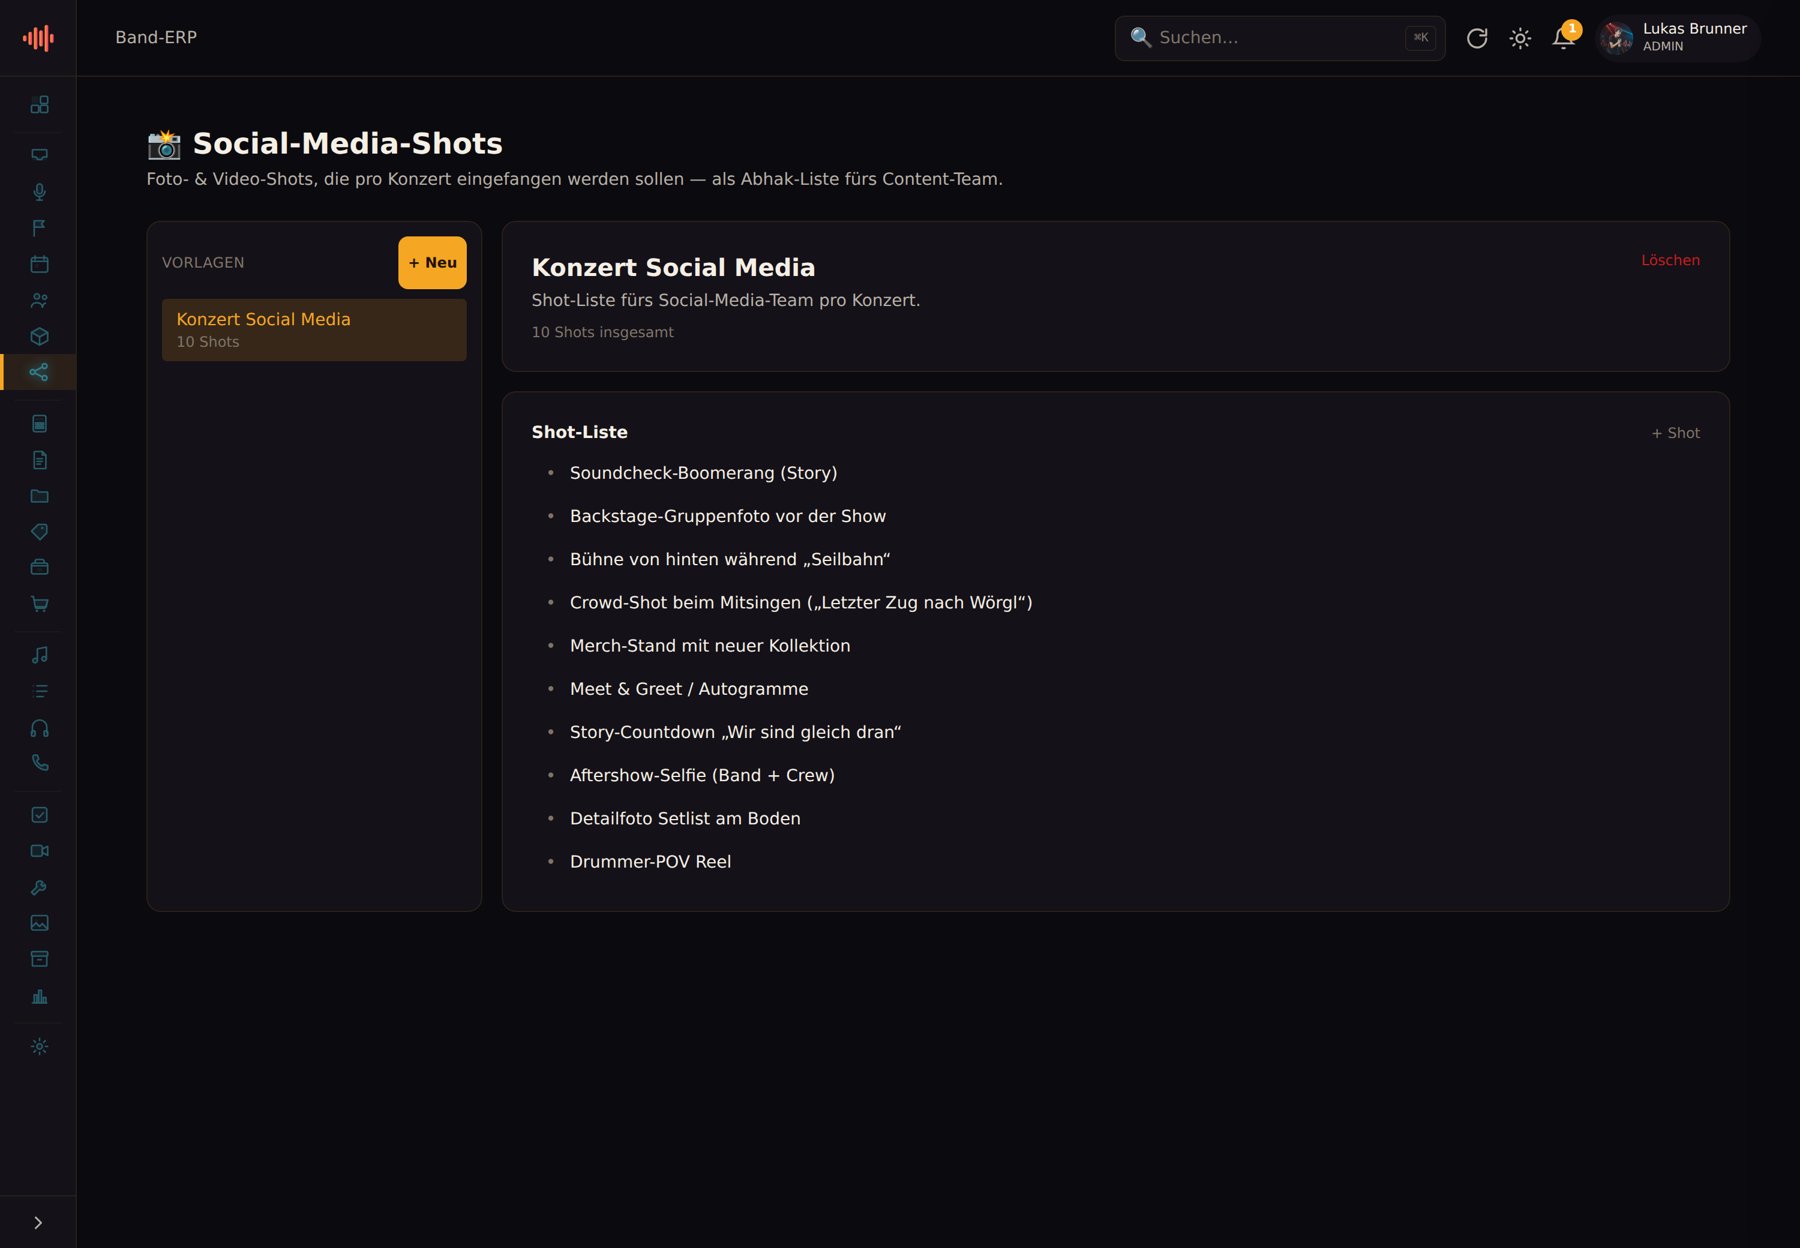Open the price tag sidebar icon
The width and height of the screenshot is (1800, 1248).
[39, 532]
